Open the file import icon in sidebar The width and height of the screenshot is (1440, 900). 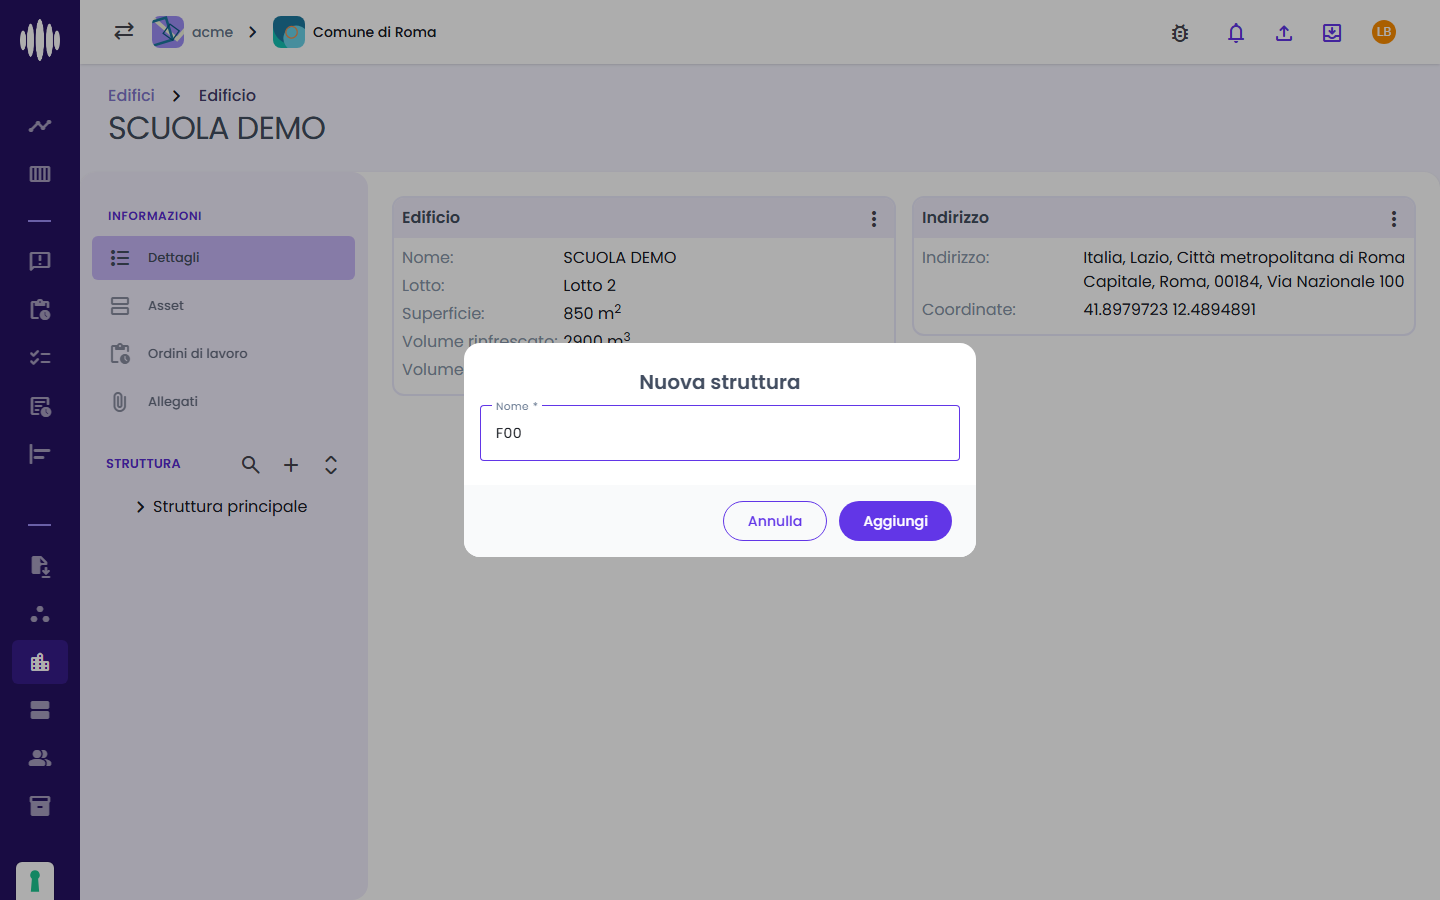40,566
